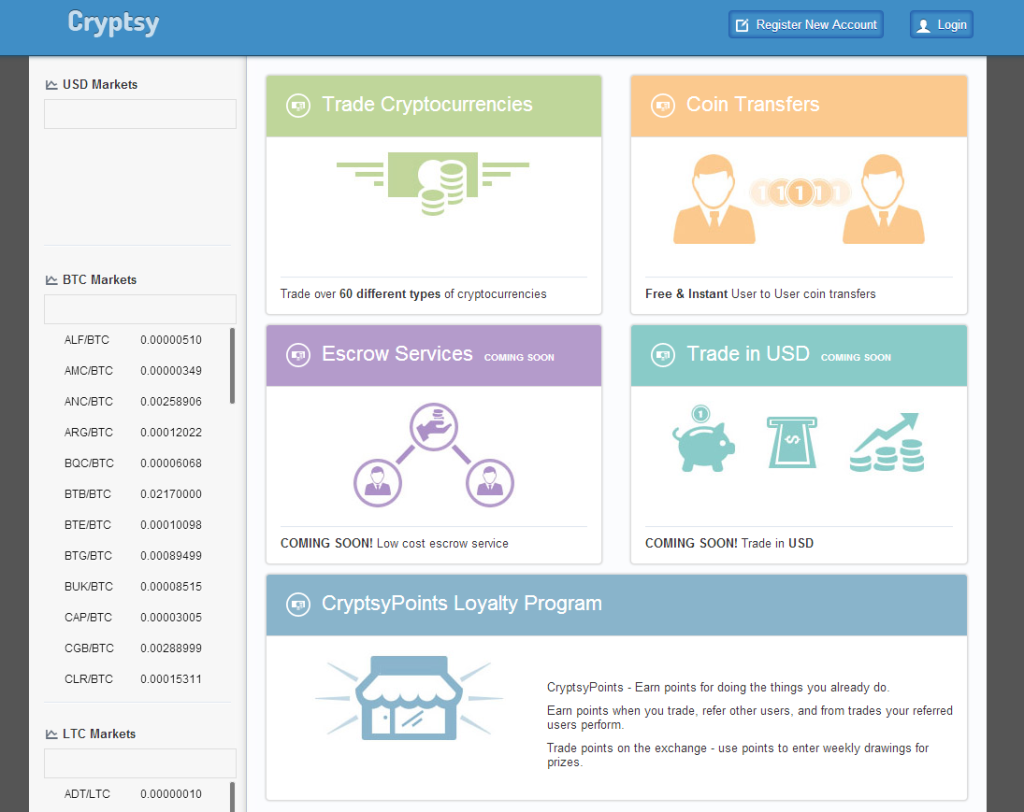Viewport: 1024px width, 812px height.
Task: Click the lower left purple user circle
Action: coord(377,483)
